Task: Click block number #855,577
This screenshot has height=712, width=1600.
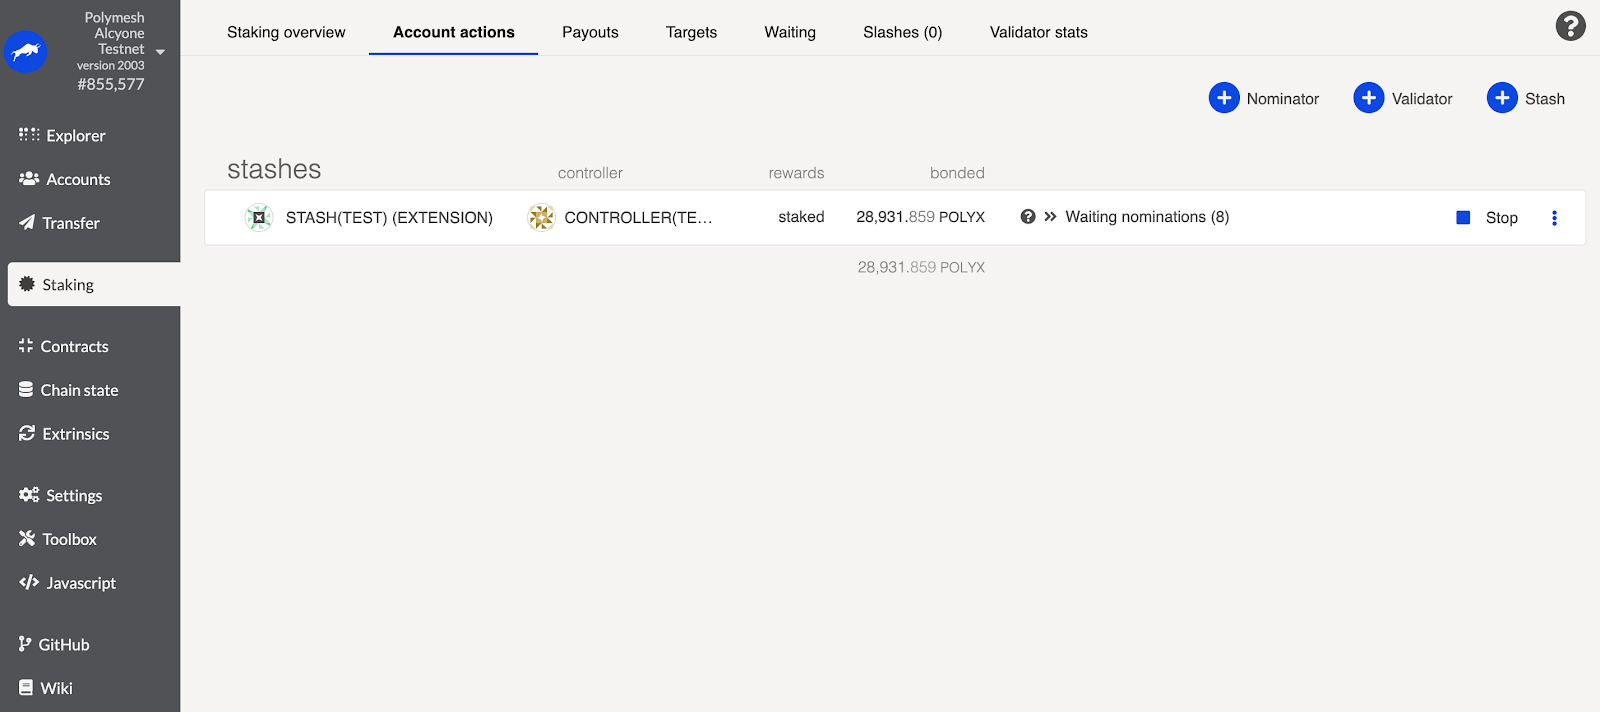Action: tap(111, 84)
